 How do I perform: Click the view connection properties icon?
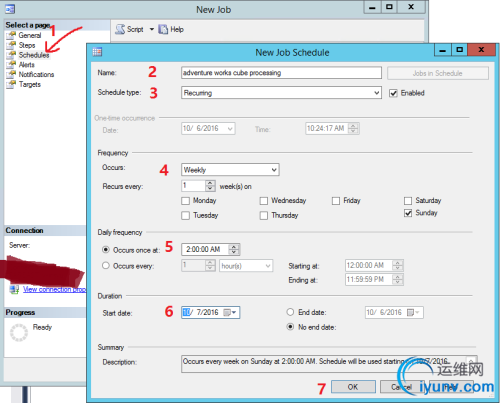click(14, 289)
